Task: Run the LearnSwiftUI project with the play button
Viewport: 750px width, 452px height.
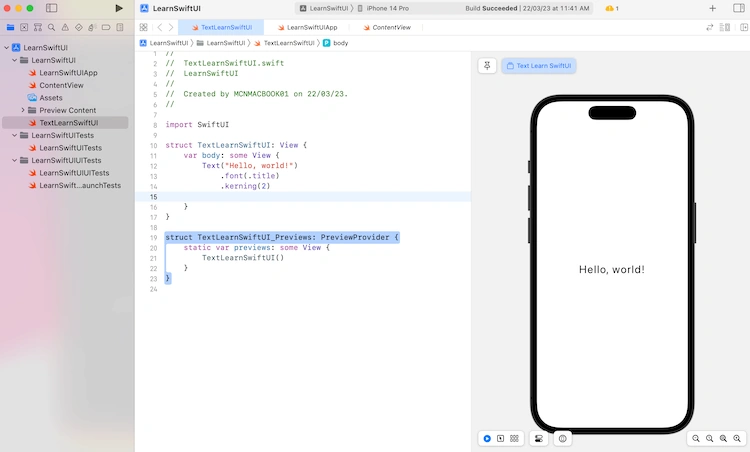Action: [119, 8]
